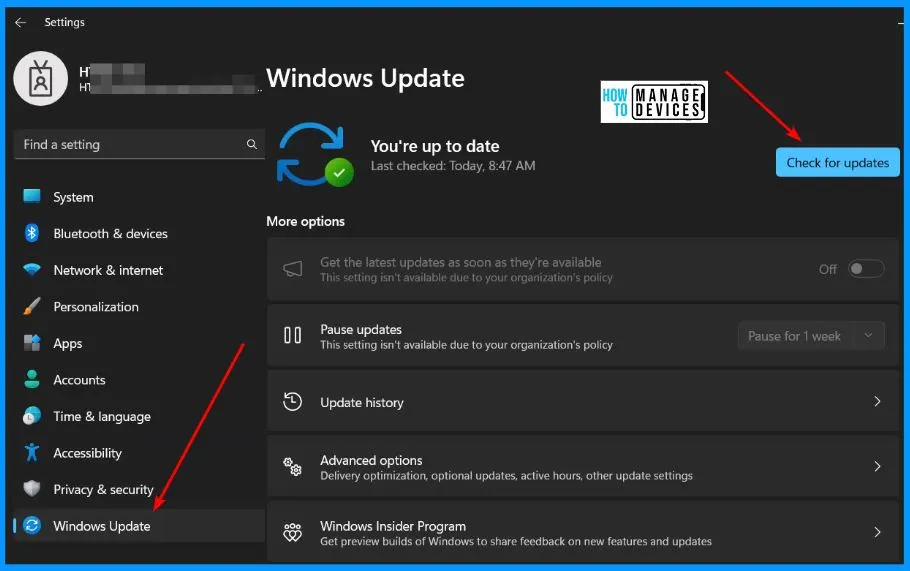Click the Windows Update page title
Screen dimensions: 910x571
tap(365, 78)
